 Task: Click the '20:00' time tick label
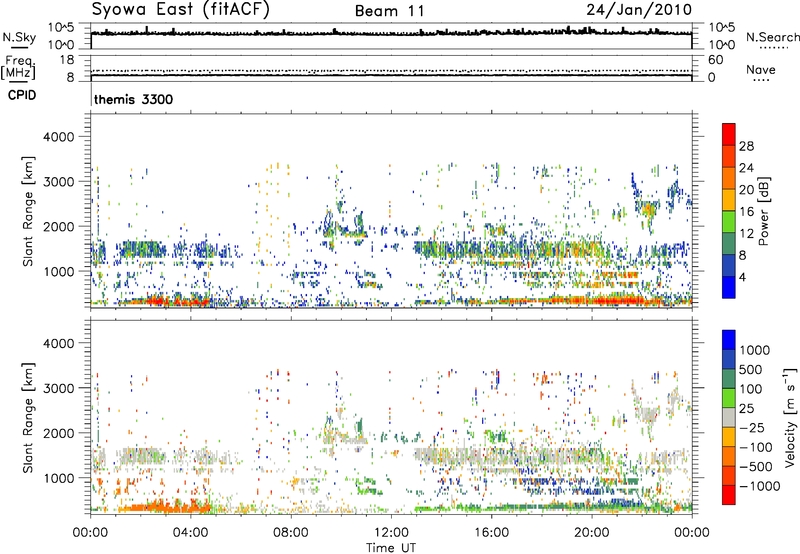click(x=591, y=533)
